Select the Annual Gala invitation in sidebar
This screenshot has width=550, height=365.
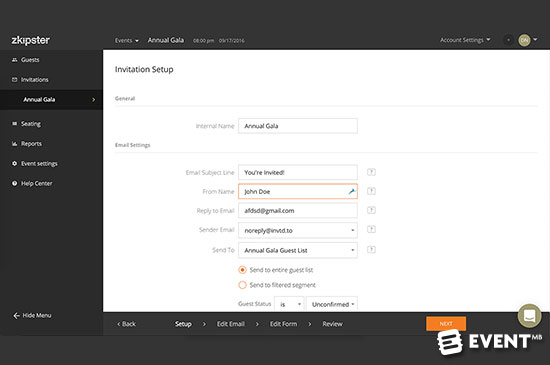tap(51, 100)
